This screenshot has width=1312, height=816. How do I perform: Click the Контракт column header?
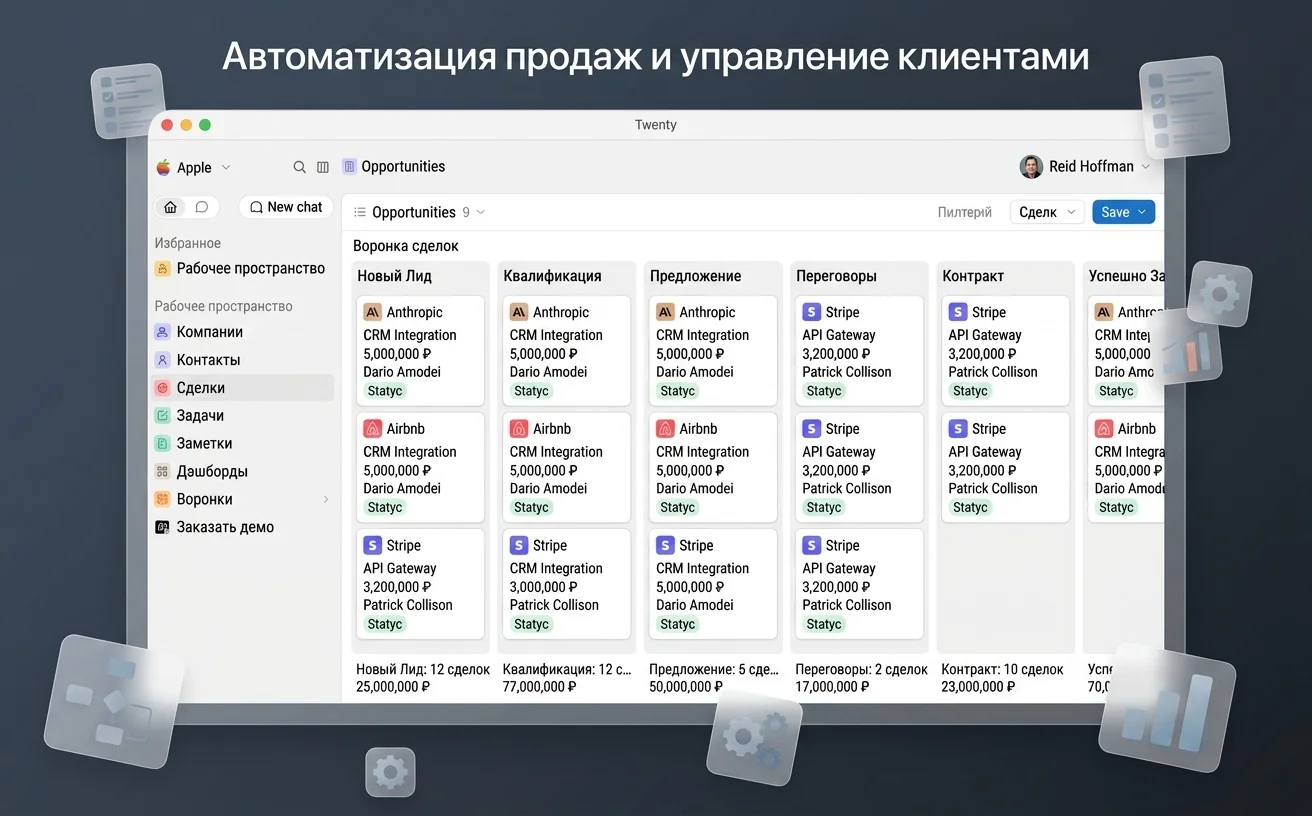pyautogui.click(x=973, y=276)
